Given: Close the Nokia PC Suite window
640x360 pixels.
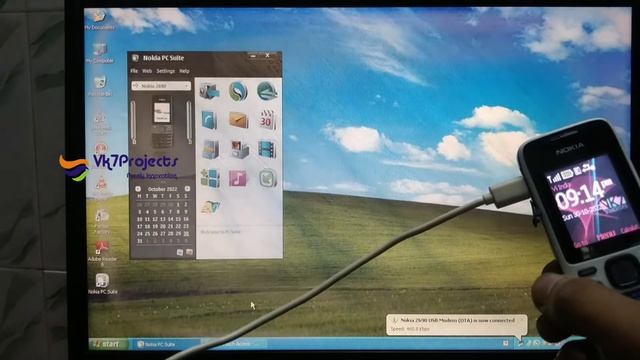Looking at the screenshot, I should [x=267, y=56].
